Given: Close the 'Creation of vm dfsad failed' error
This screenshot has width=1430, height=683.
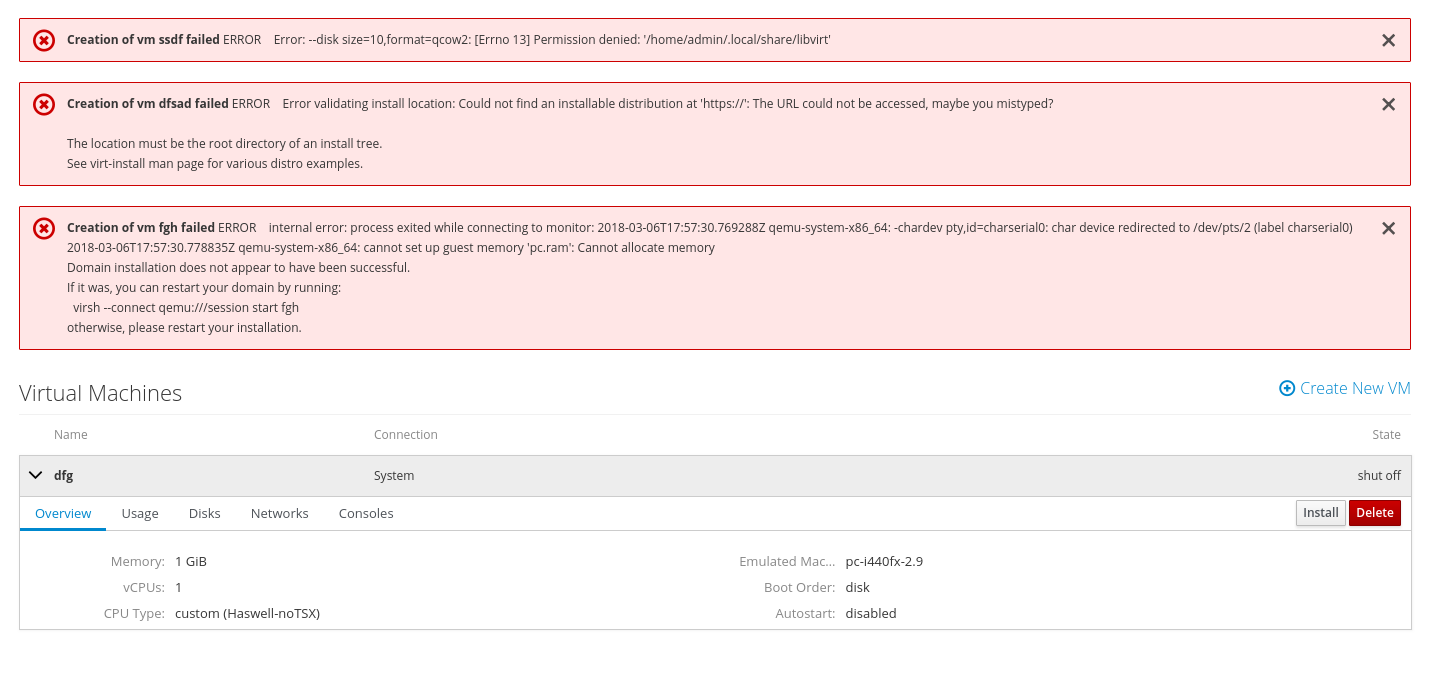Looking at the screenshot, I should tap(1388, 104).
